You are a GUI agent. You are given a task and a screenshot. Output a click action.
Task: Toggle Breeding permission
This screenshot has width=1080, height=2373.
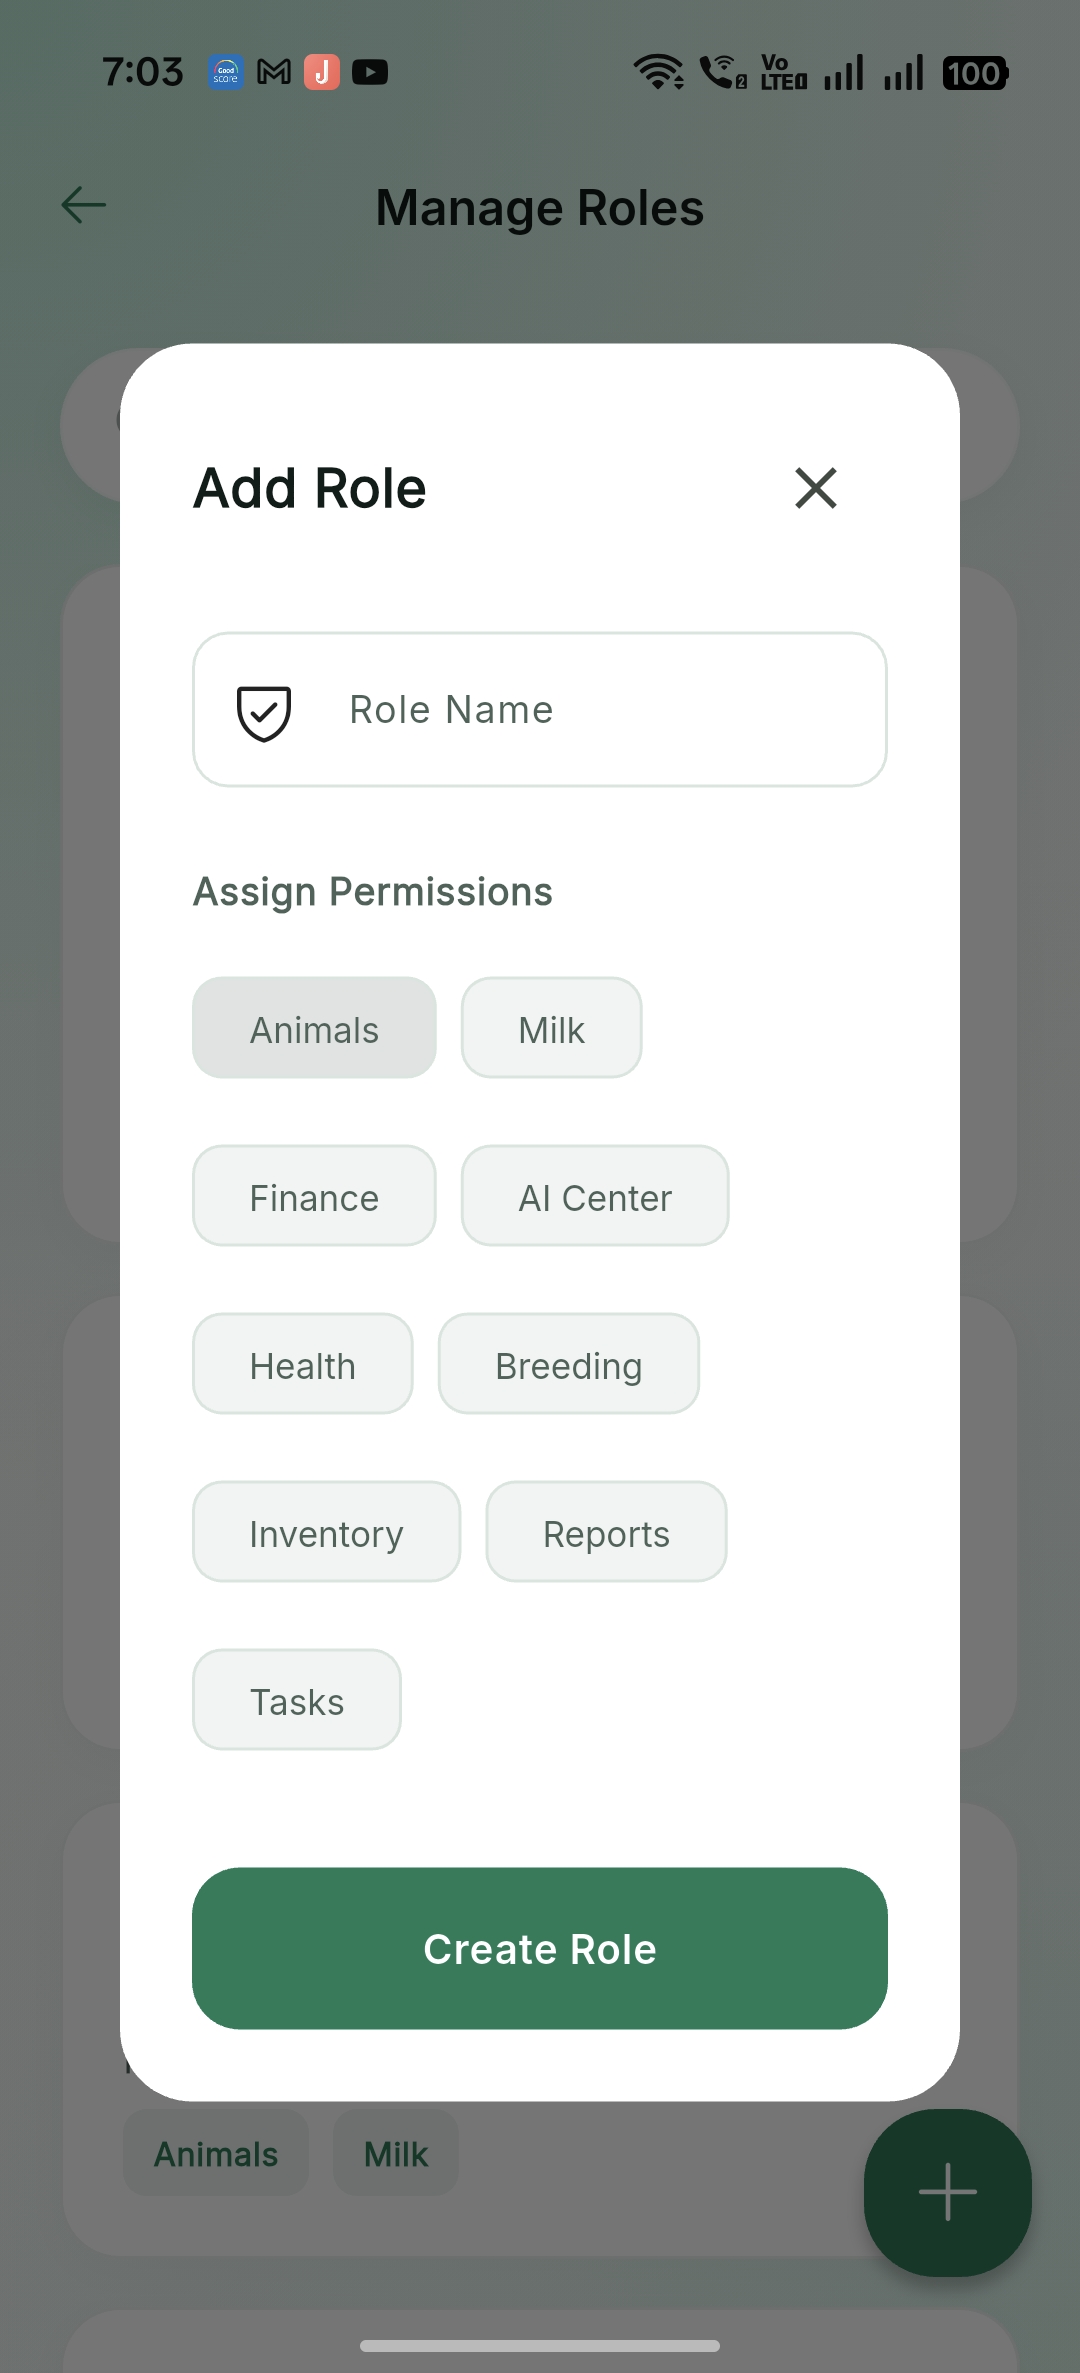click(568, 1364)
